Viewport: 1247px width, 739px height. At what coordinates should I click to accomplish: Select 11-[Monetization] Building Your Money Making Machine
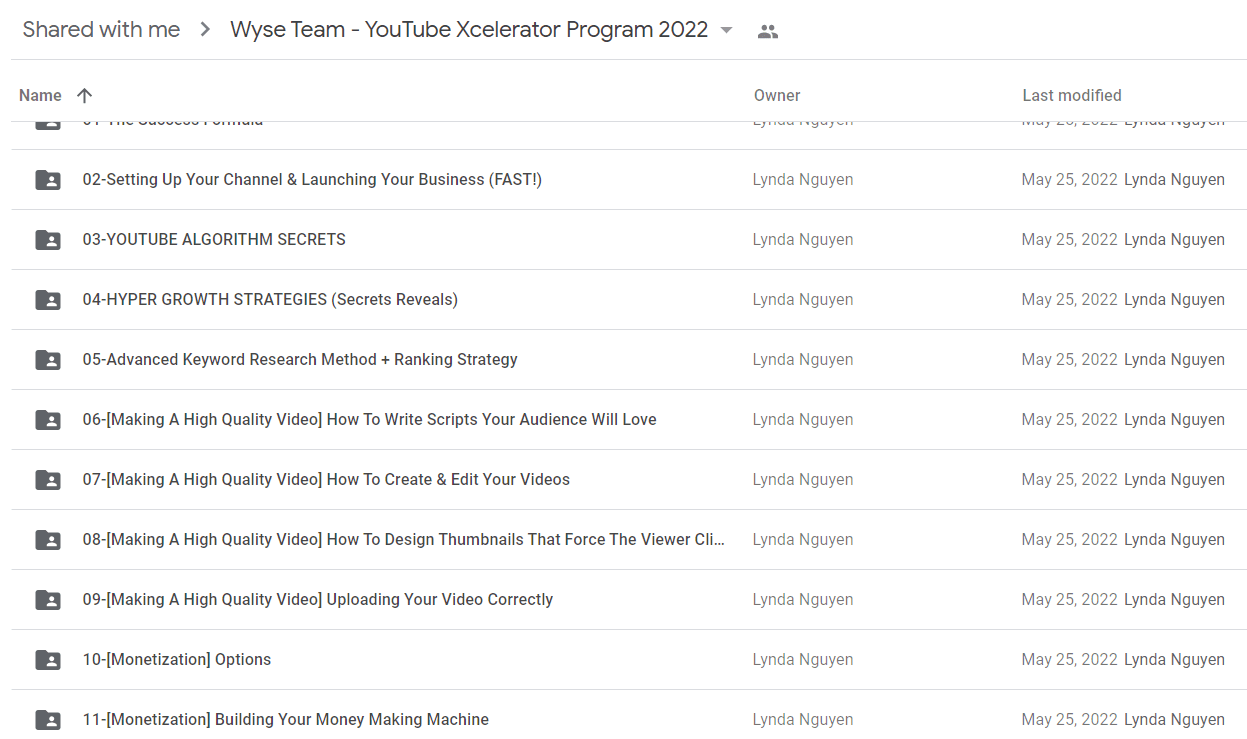point(286,720)
